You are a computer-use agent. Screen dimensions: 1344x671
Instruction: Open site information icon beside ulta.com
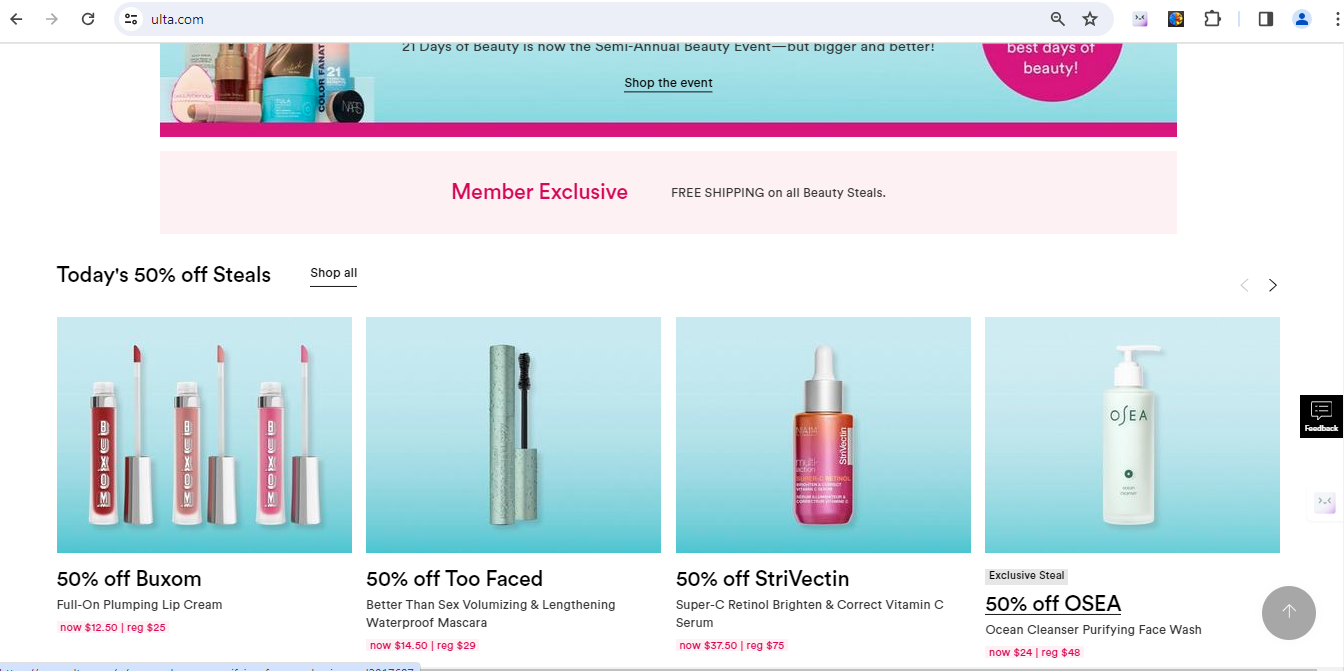pos(130,19)
